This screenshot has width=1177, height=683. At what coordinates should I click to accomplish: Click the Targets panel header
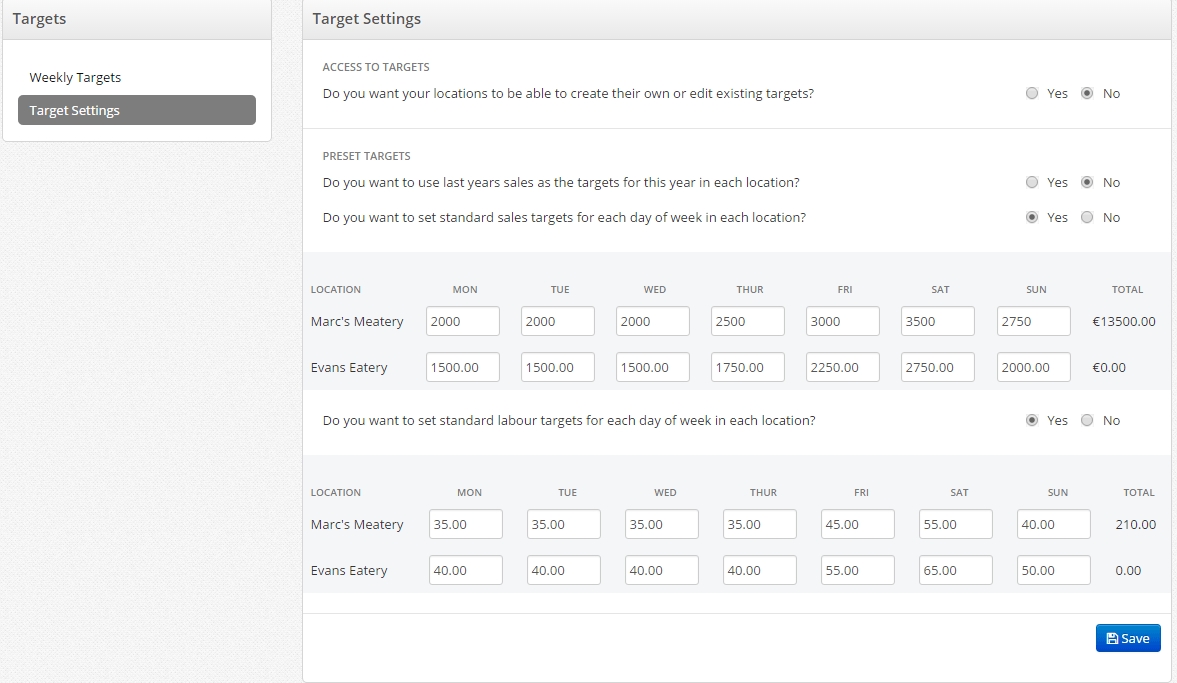pyautogui.click(x=39, y=18)
